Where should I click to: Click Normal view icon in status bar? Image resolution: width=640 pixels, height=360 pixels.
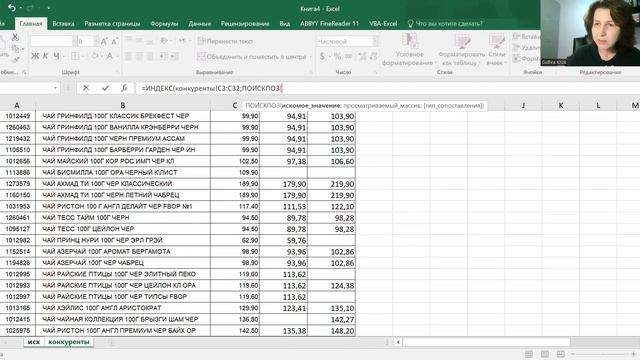pos(529,354)
